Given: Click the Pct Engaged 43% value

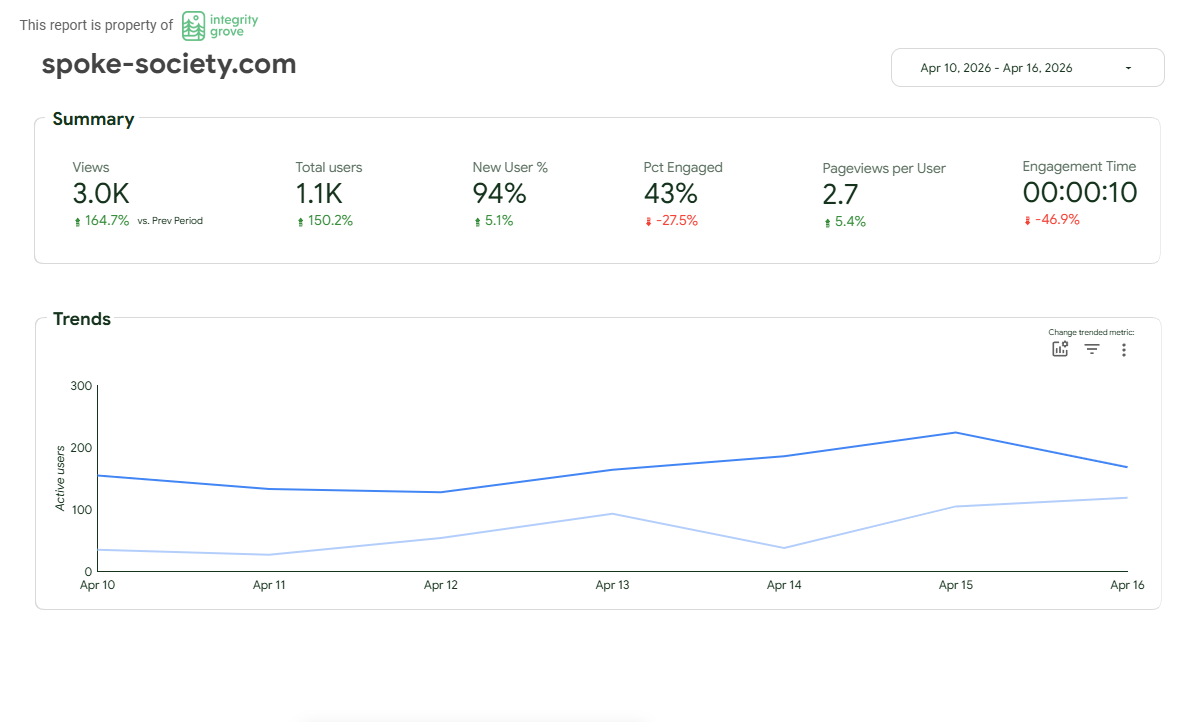Looking at the screenshot, I should 670,193.
